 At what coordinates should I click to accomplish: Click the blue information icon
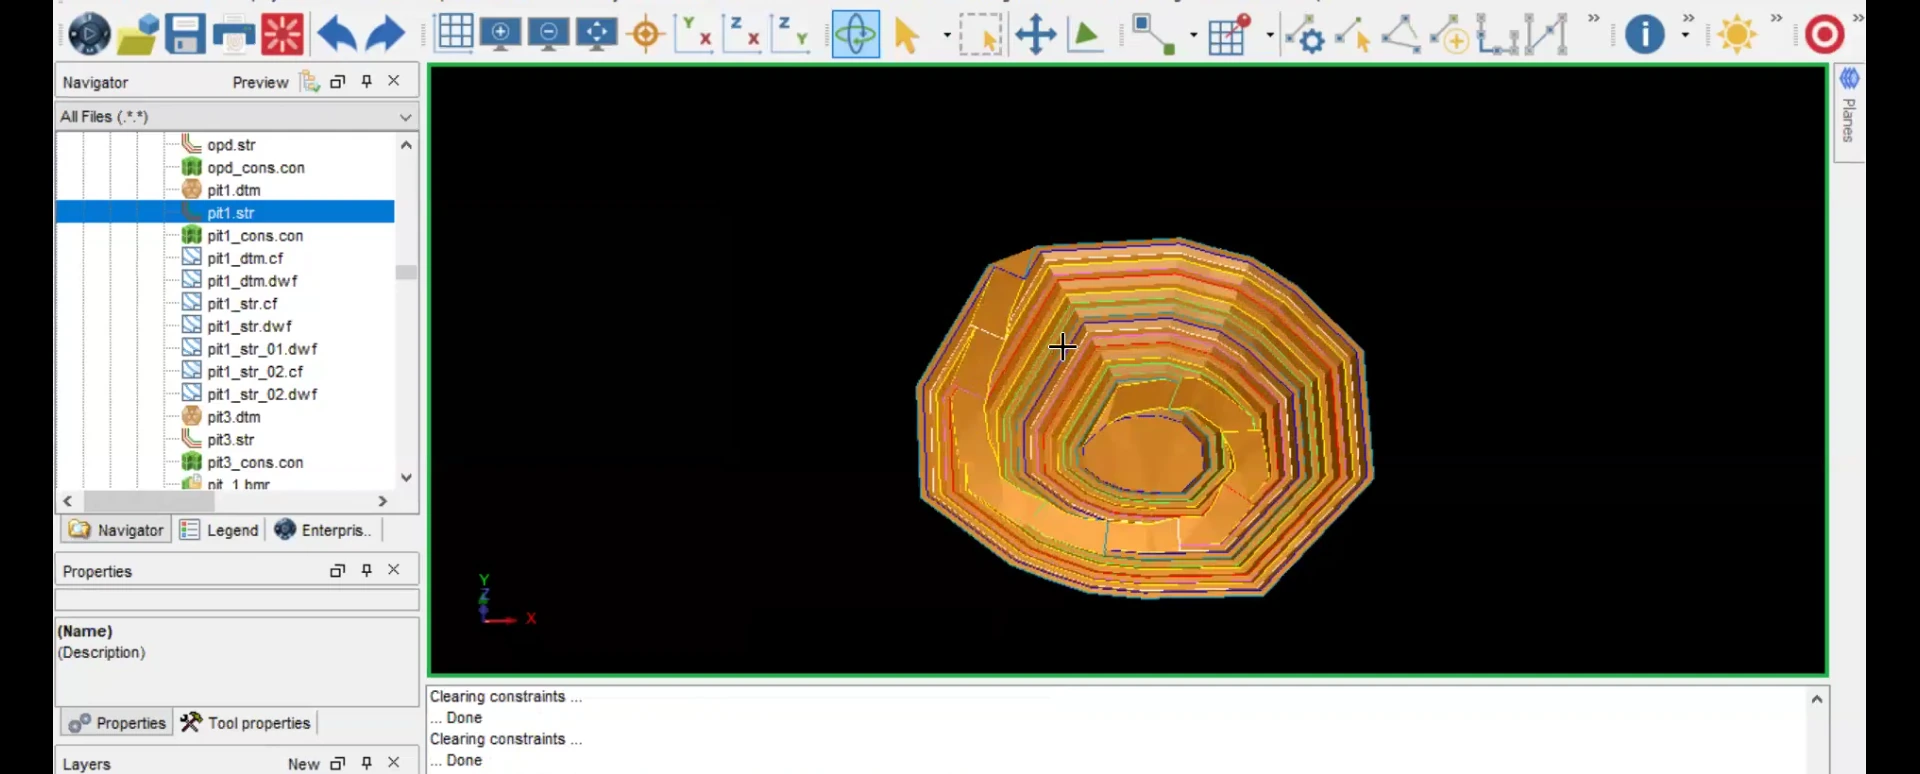coord(1645,34)
